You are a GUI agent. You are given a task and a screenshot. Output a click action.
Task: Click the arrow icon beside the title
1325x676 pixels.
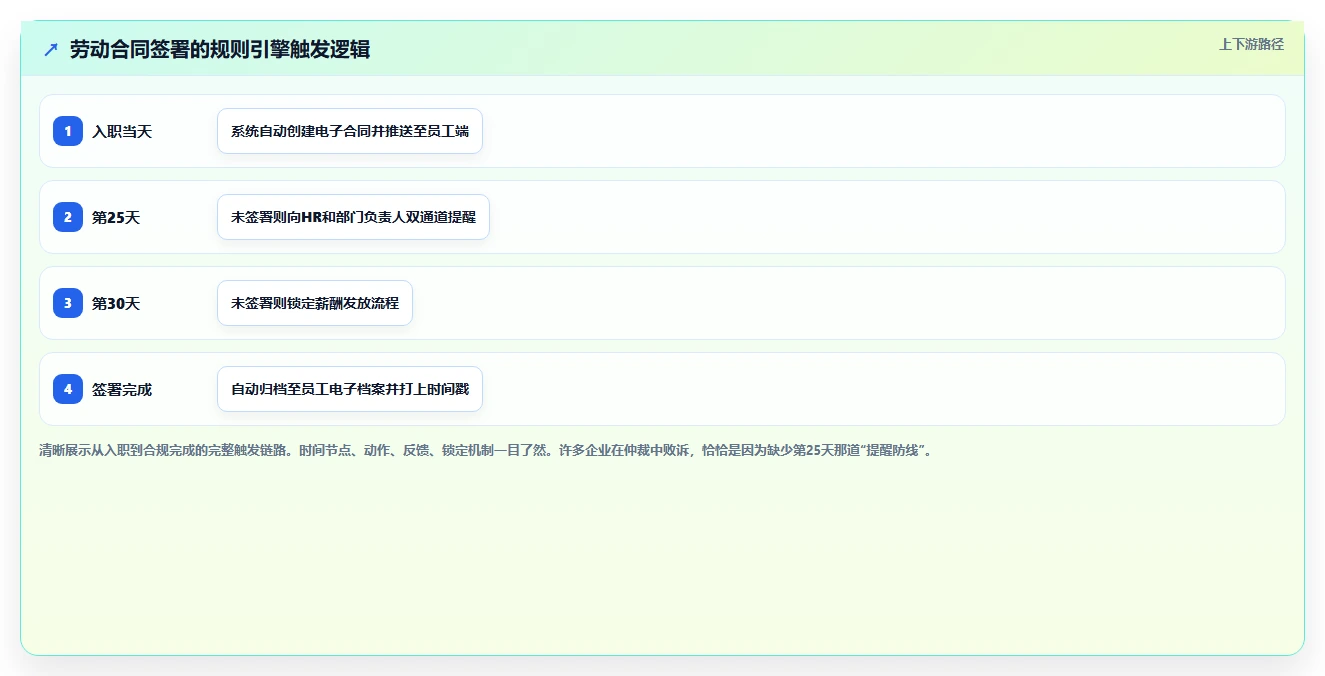click(51, 49)
